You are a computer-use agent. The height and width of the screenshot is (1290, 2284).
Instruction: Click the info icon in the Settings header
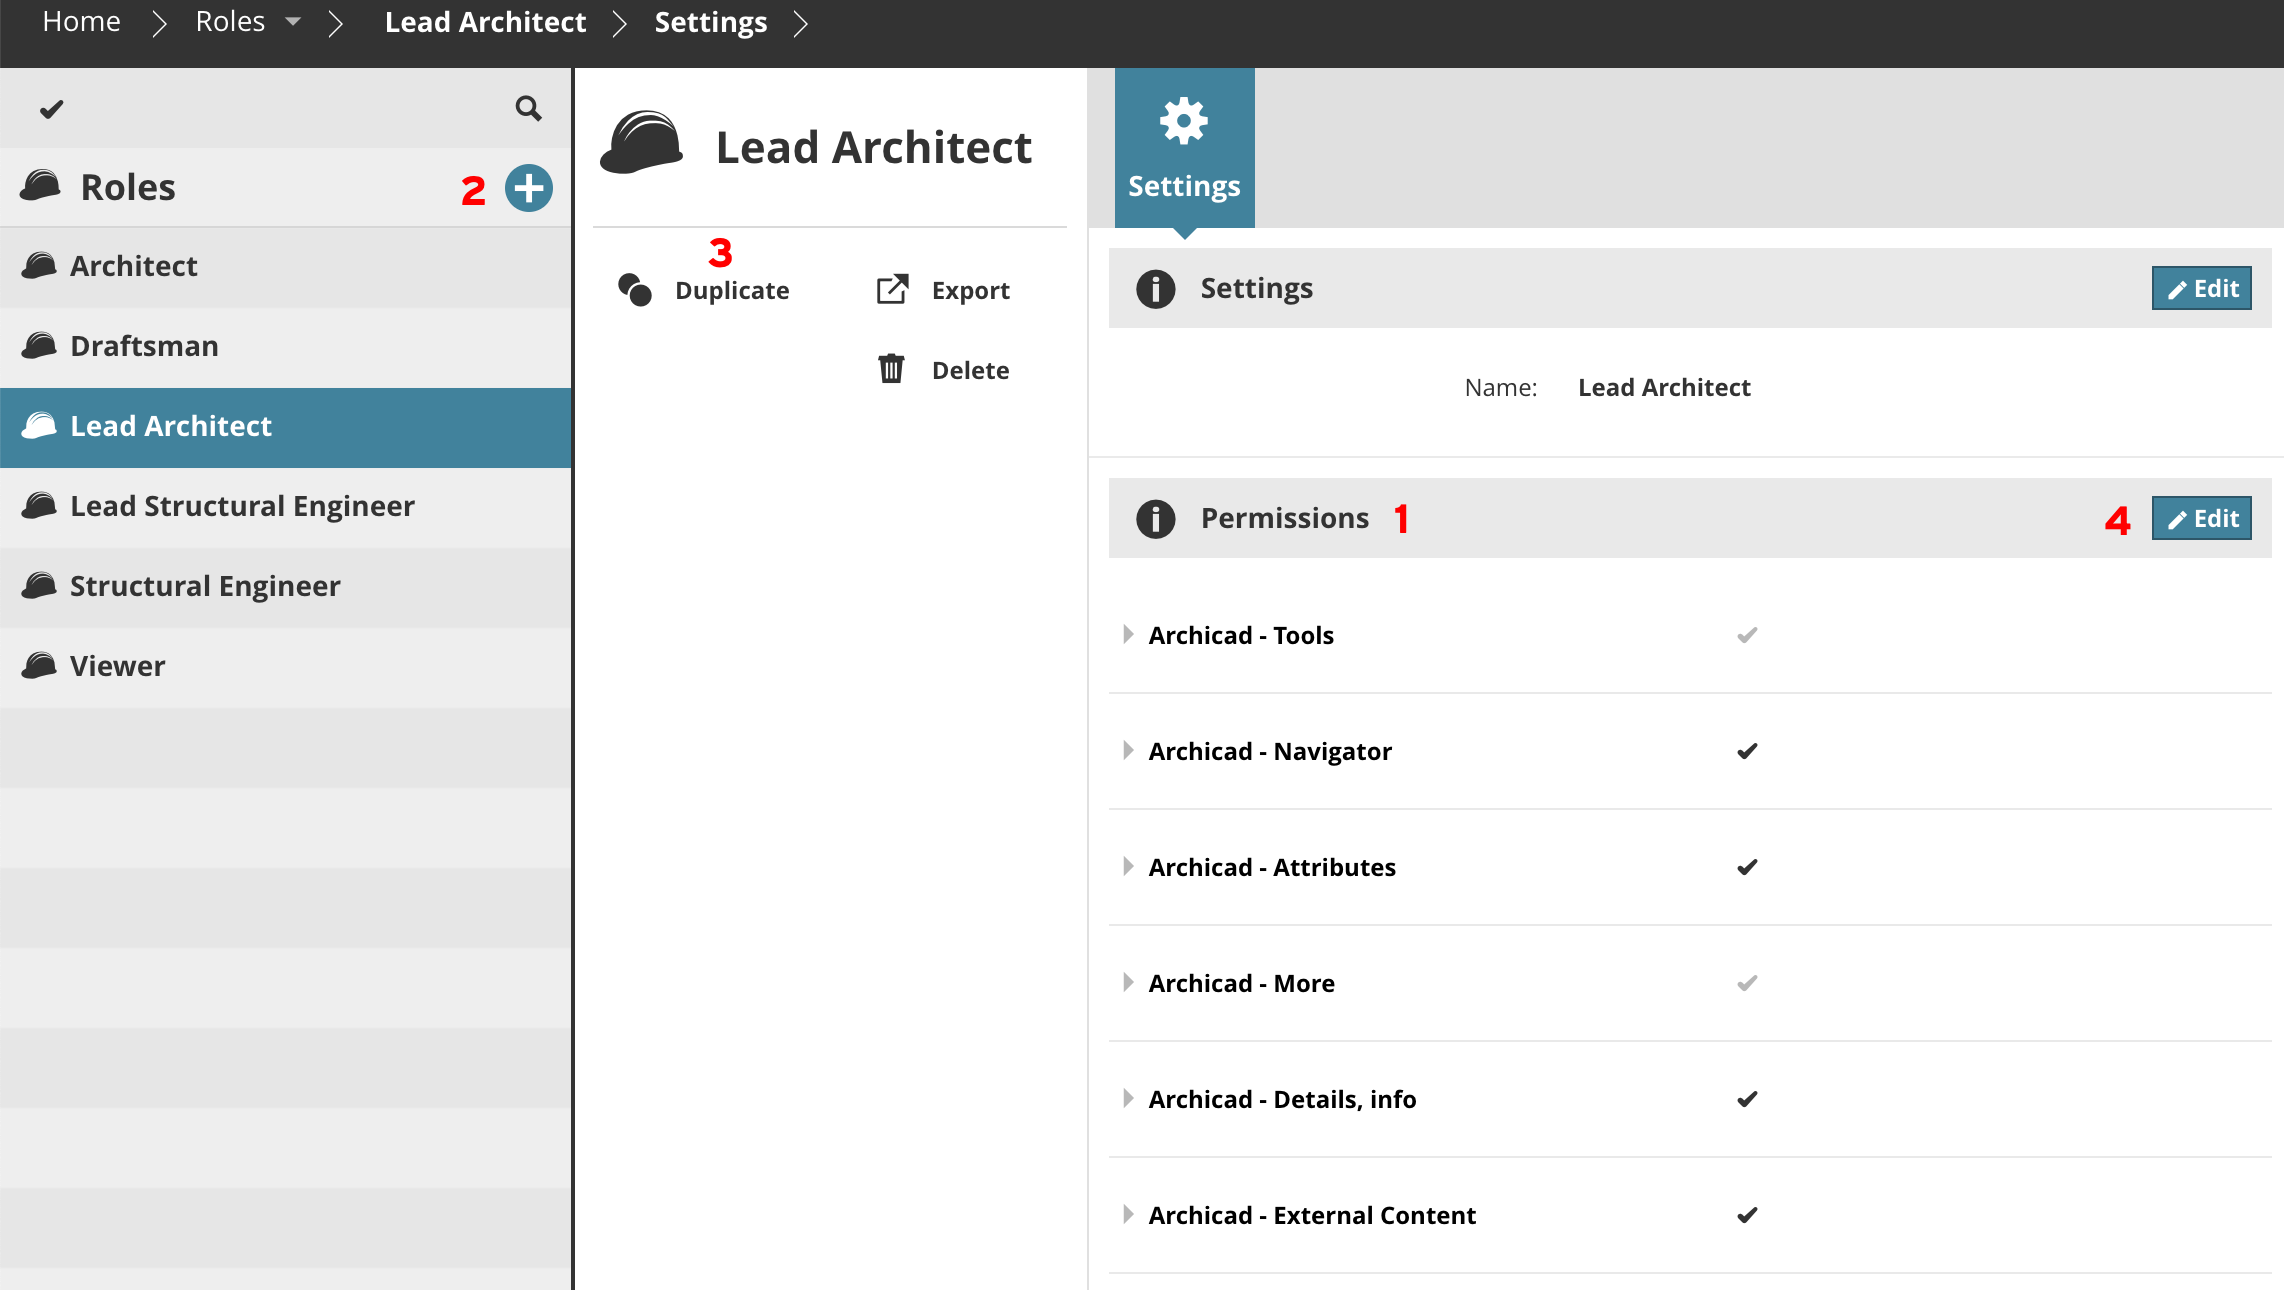[1155, 289]
